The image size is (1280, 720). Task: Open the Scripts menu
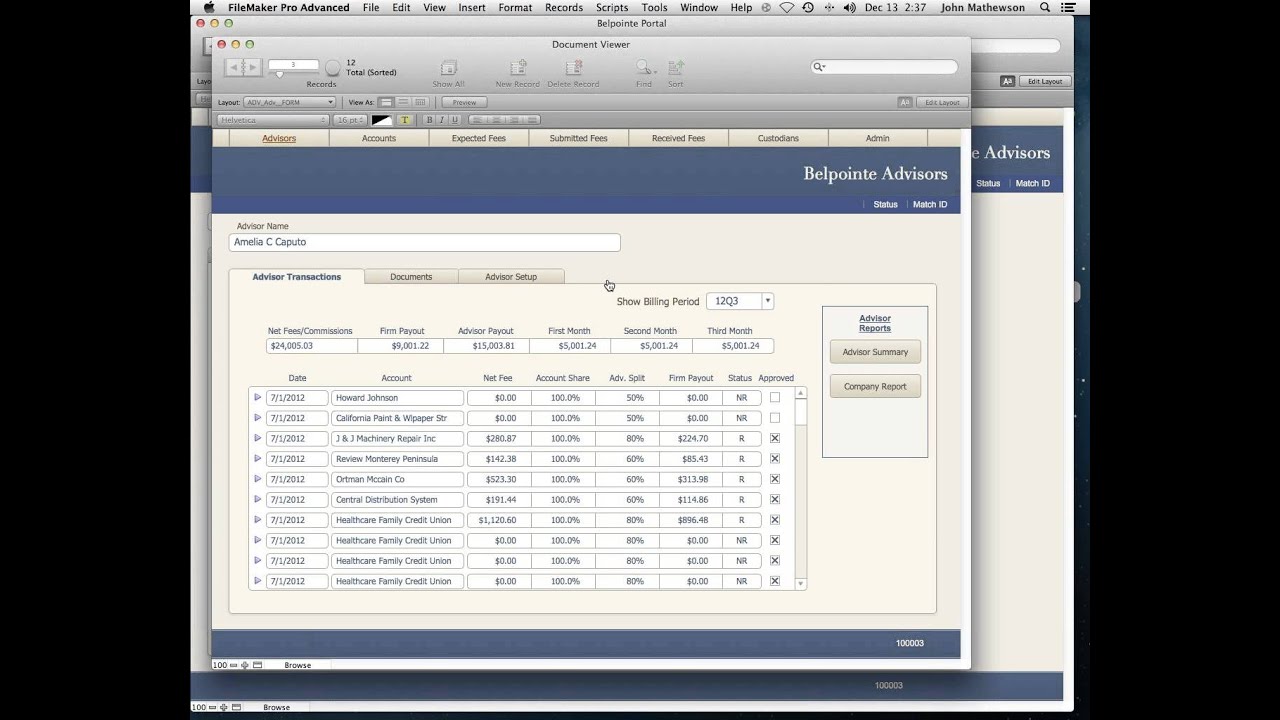612,7
